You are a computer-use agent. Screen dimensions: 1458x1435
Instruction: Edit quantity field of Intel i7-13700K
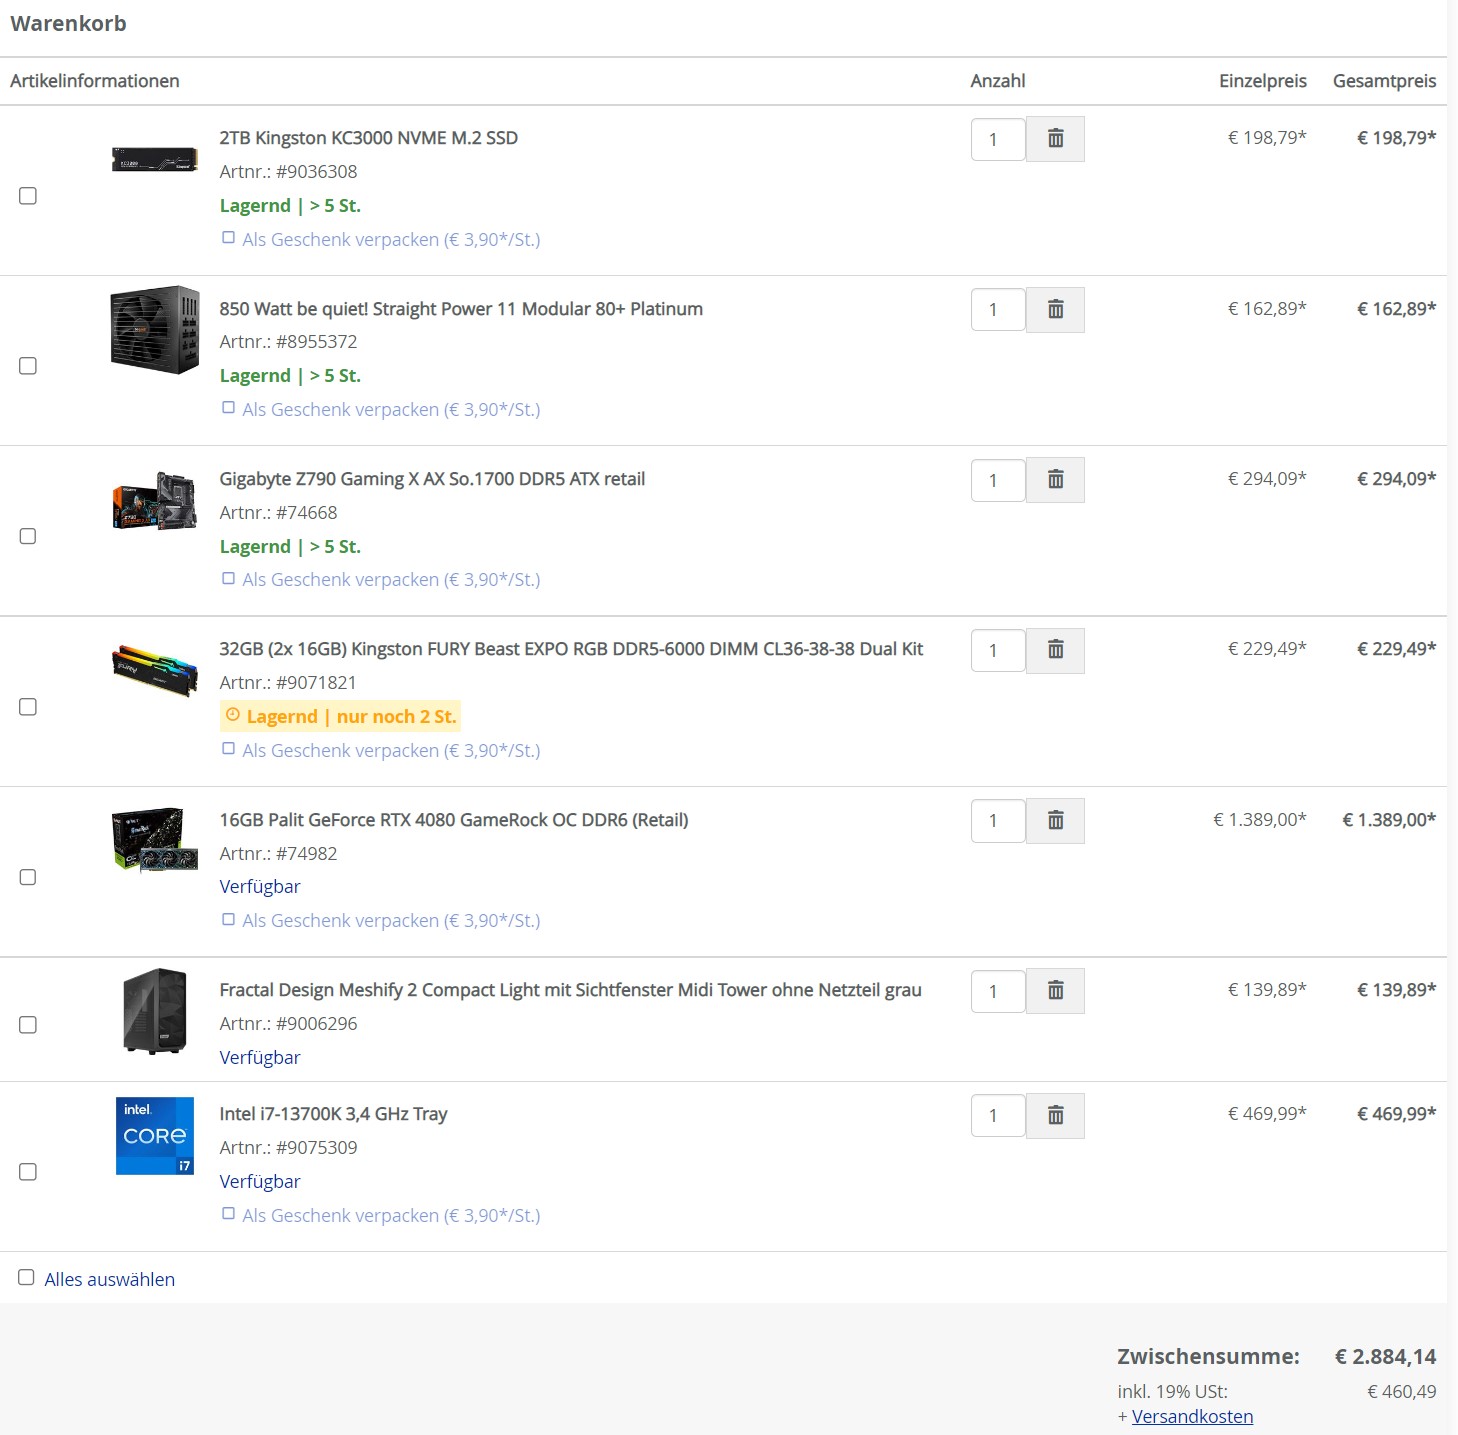tap(998, 1116)
